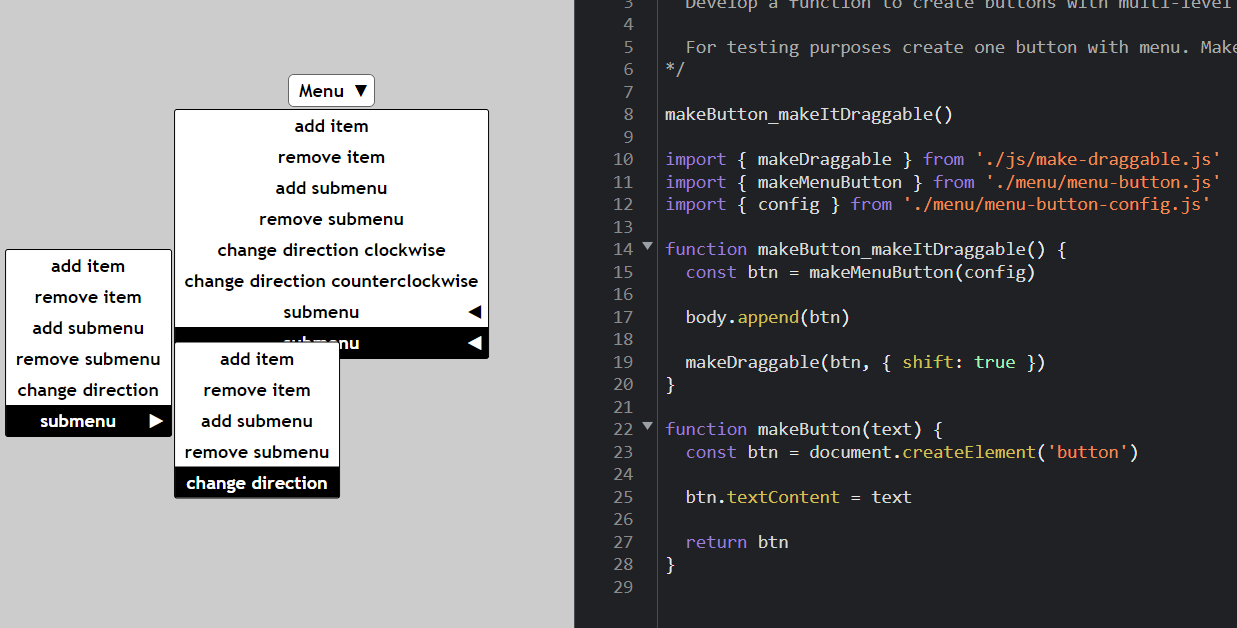Choose 'change direction counterclockwise' from the menu

pyautogui.click(x=331, y=281)
